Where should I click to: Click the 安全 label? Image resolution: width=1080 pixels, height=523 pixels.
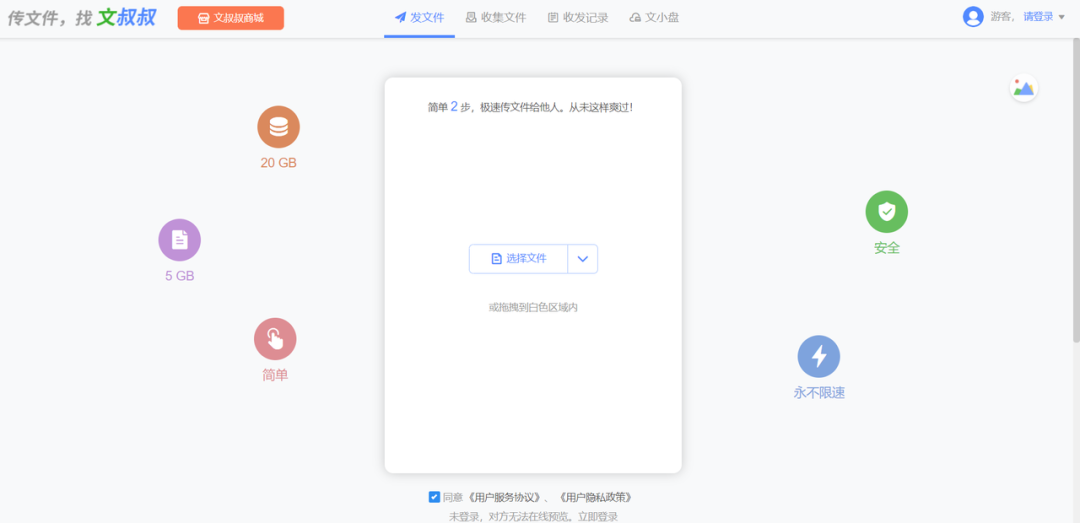tap(886, 248)
